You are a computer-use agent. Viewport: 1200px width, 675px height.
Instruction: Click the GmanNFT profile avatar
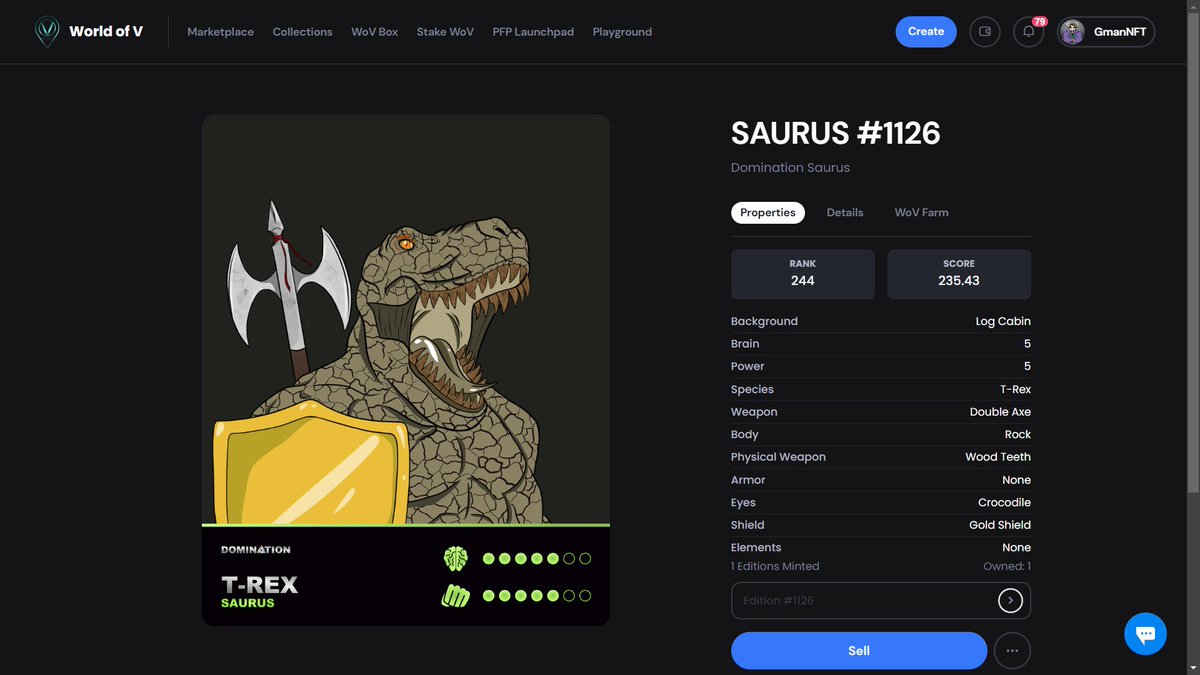tap(1072, 32)
